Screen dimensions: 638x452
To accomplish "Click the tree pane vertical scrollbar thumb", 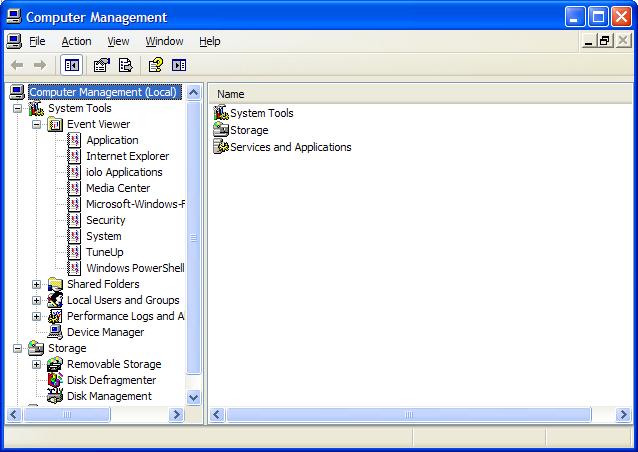I will point(194,238).
